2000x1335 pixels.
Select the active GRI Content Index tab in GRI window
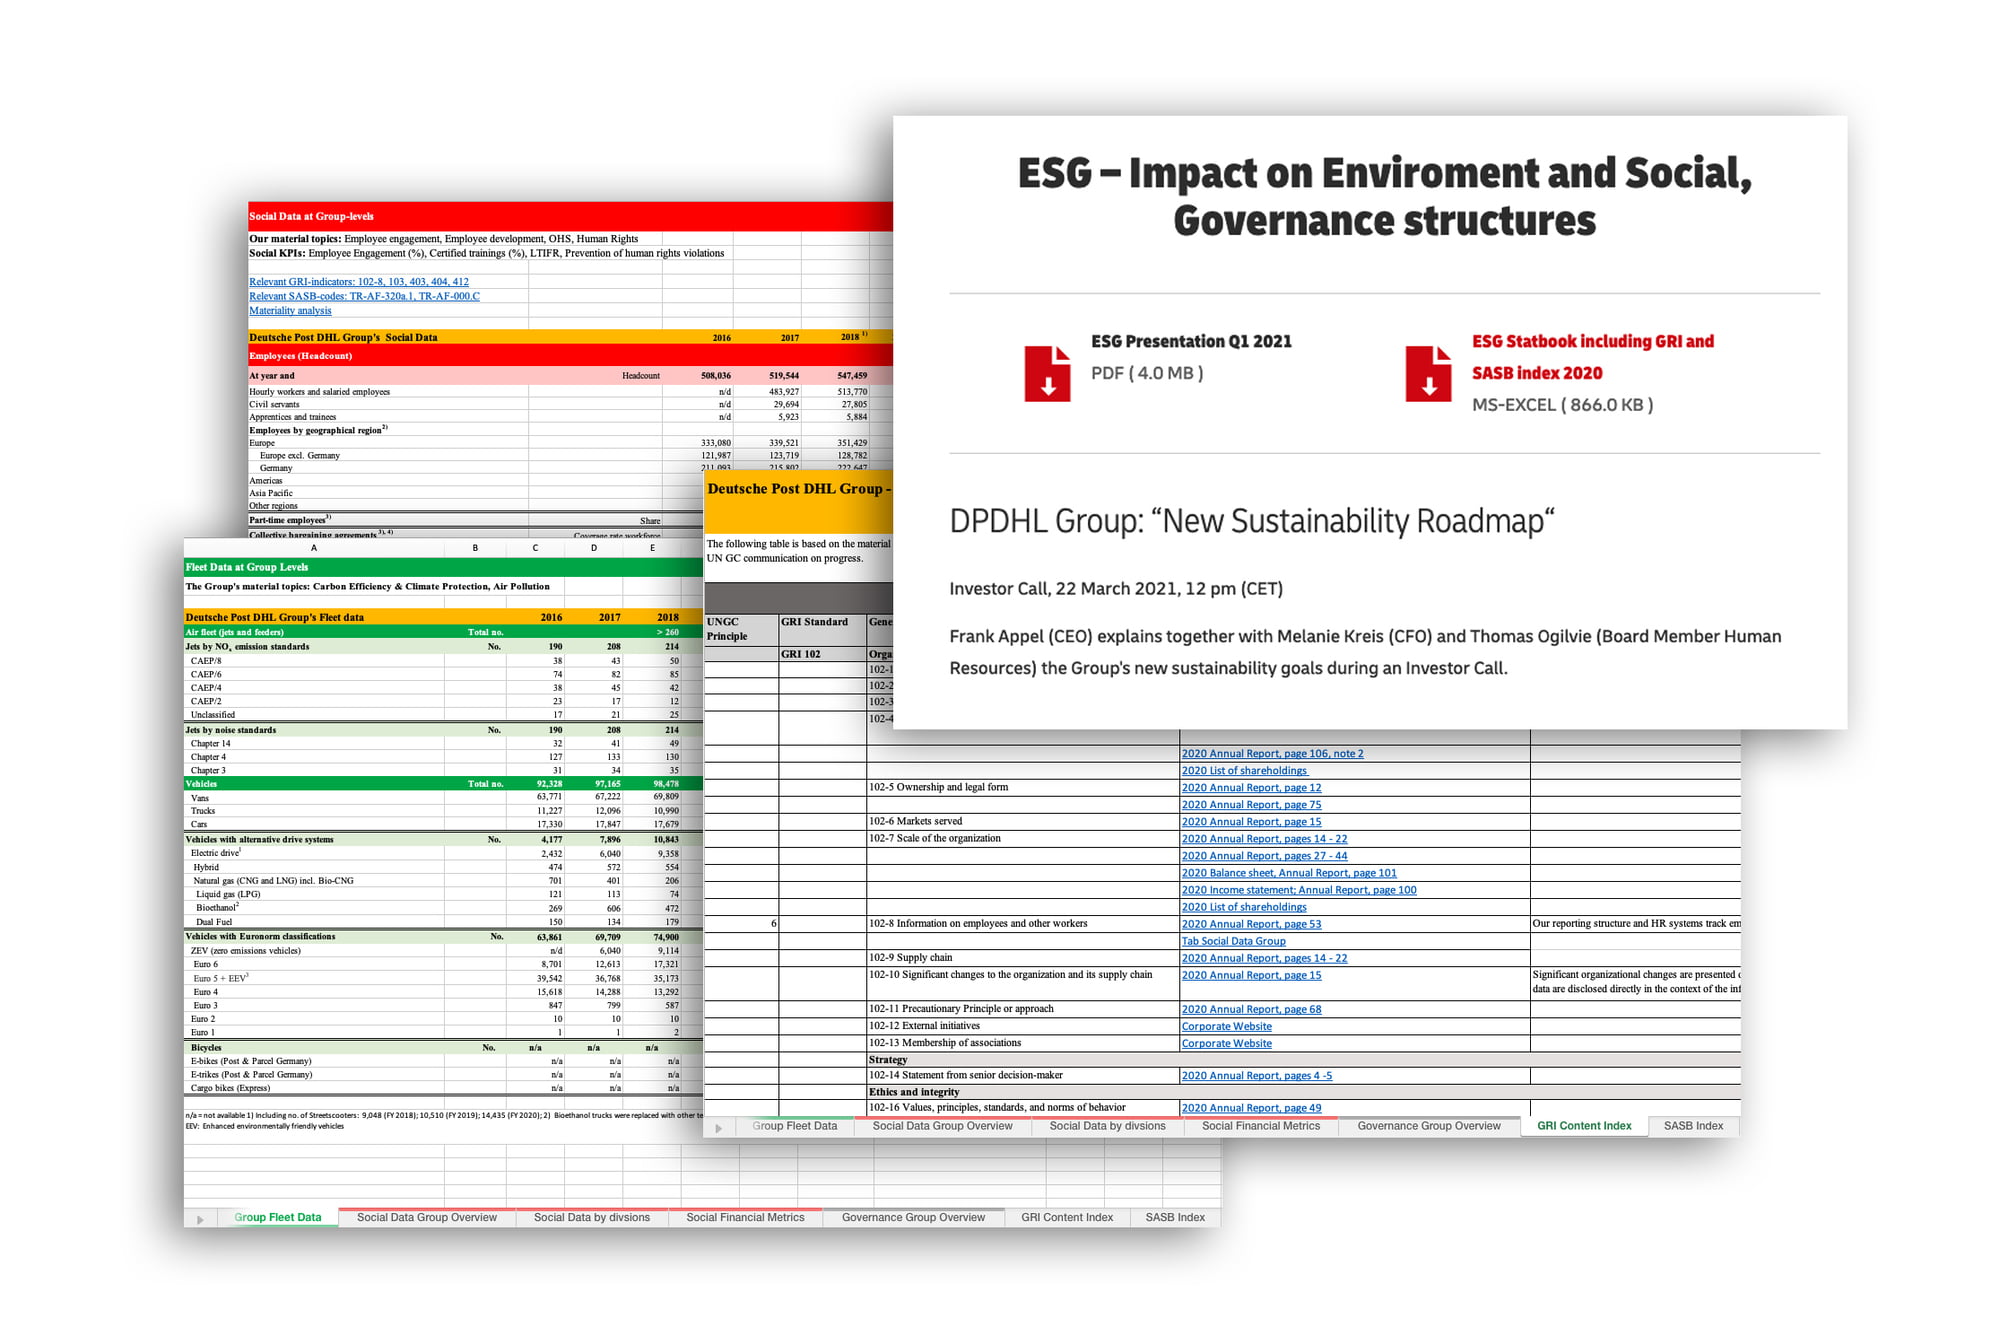[x=1584, y=1126]
